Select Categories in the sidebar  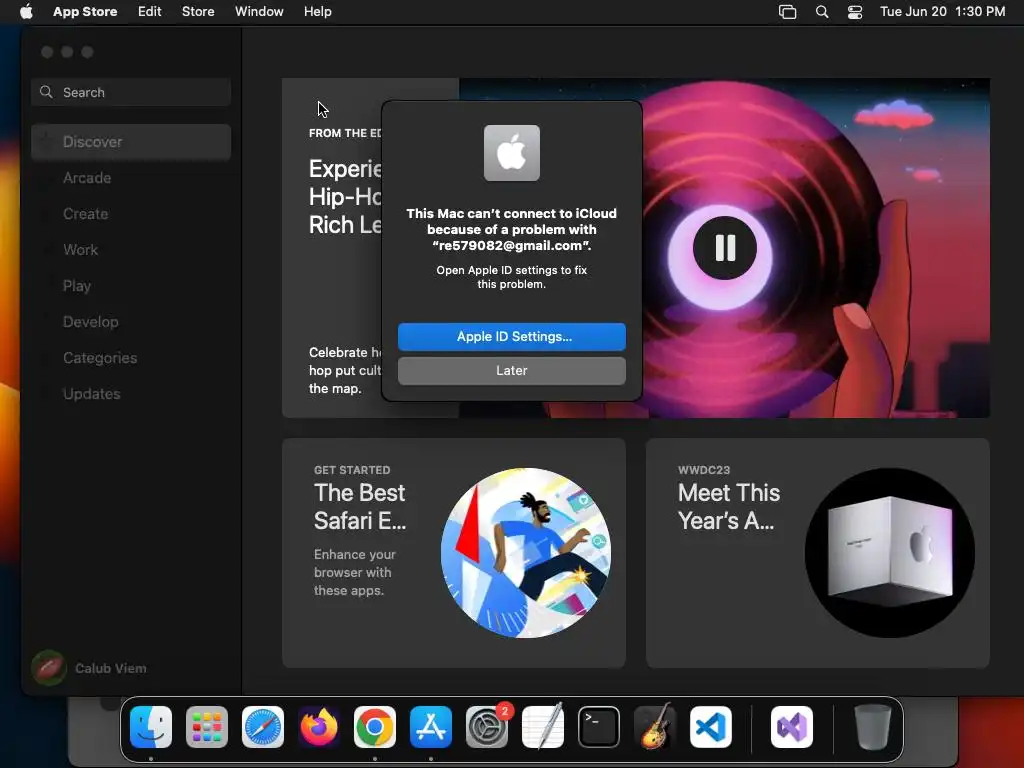coord(131,358)
